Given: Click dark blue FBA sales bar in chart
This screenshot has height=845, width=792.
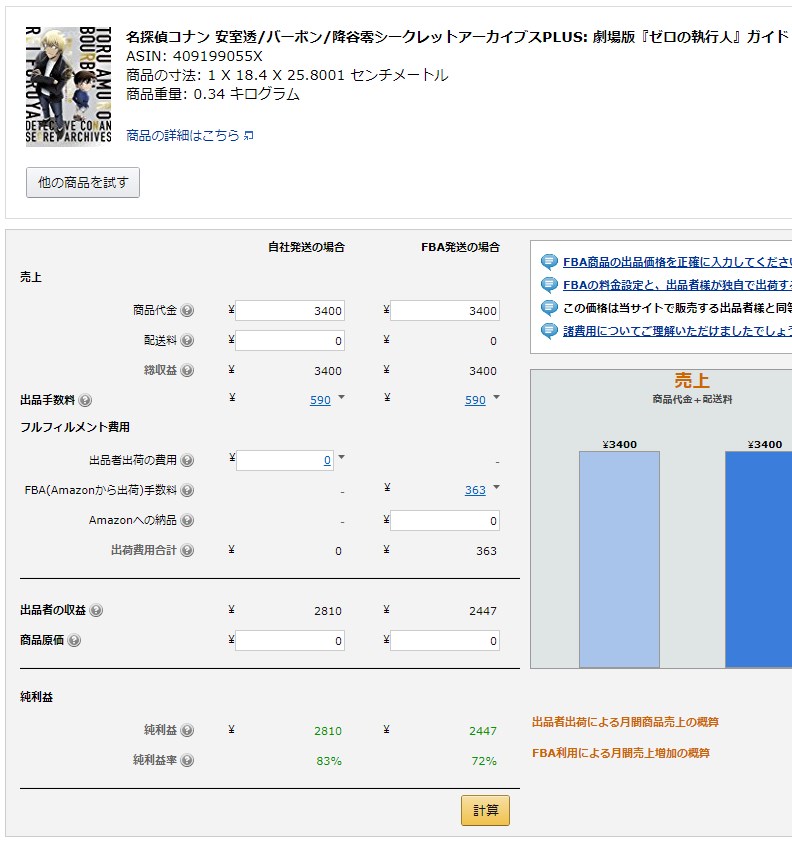Looking at the screenshot, I should (759, 559).
